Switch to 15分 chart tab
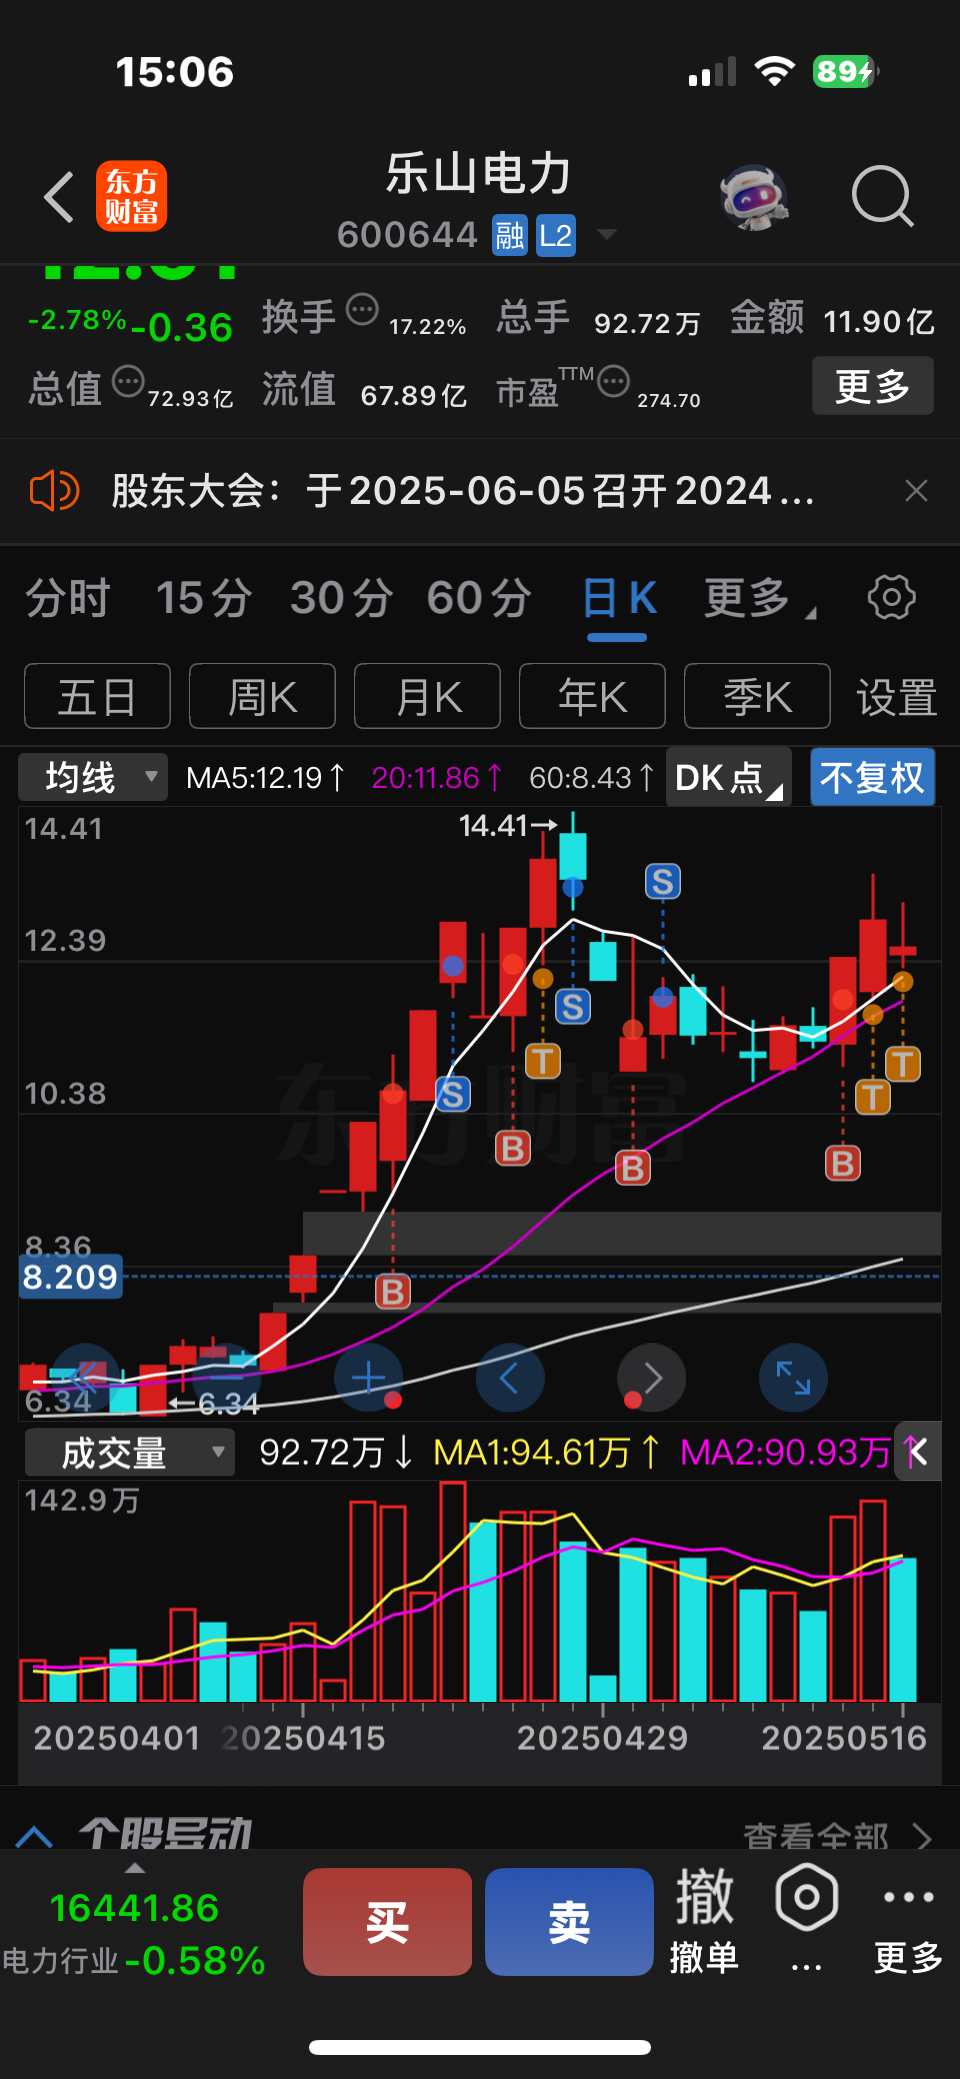 click(x=204, y=598)
